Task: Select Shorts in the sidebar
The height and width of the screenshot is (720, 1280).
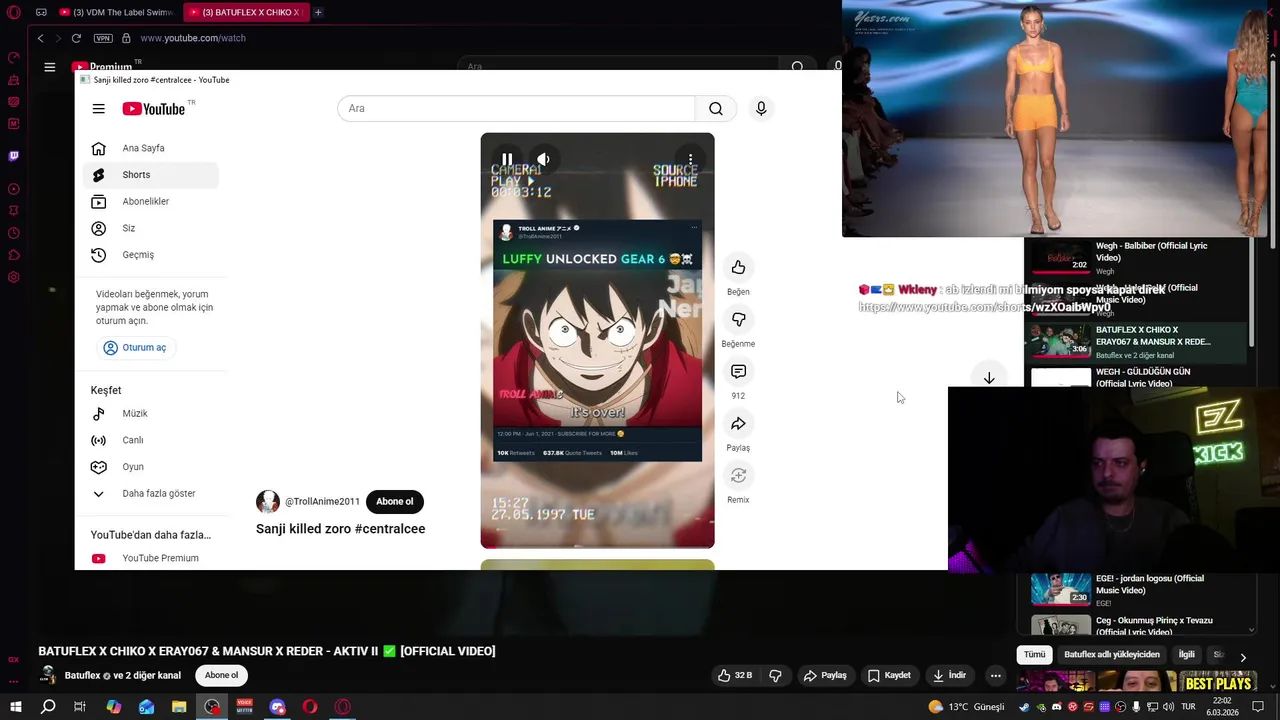Action: coord(151,175)
